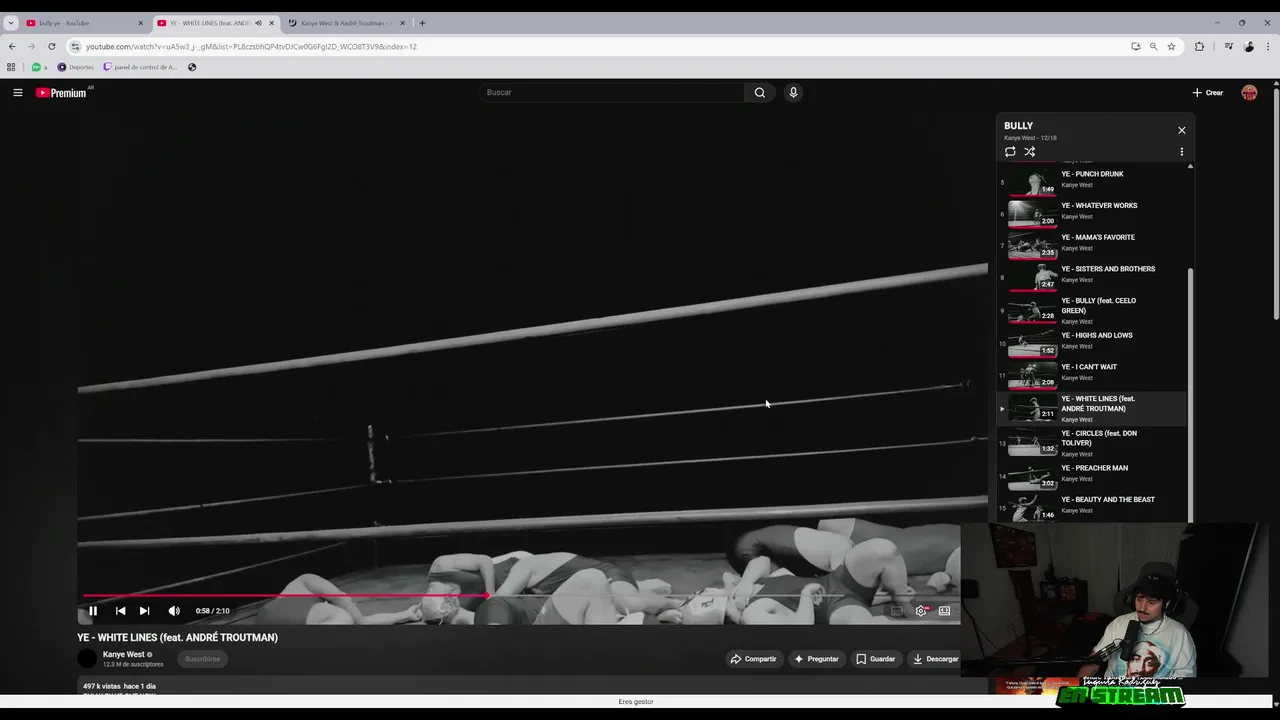This screenshot has height=720, width=1280.
Task: Close the BULLY playlist panel
Action: point(1182,130)
